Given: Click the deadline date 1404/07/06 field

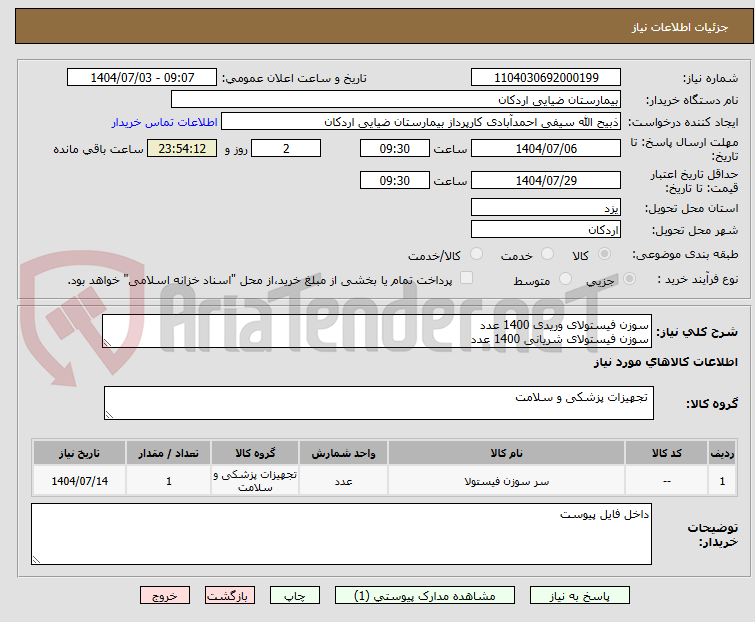Looking at the screenshot, I should pos(546,148).
